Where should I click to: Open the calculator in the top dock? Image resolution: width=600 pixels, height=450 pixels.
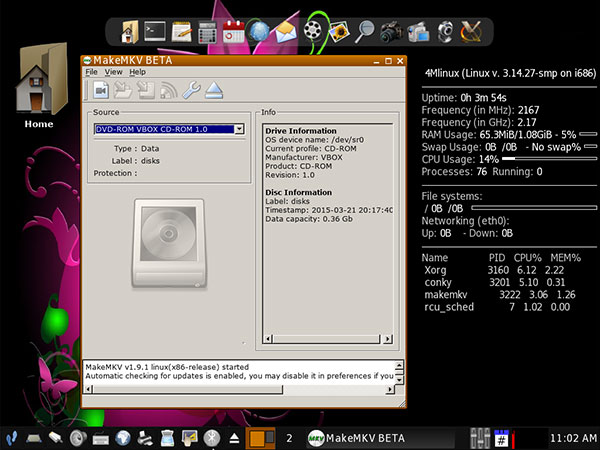[x=208, y=32]
